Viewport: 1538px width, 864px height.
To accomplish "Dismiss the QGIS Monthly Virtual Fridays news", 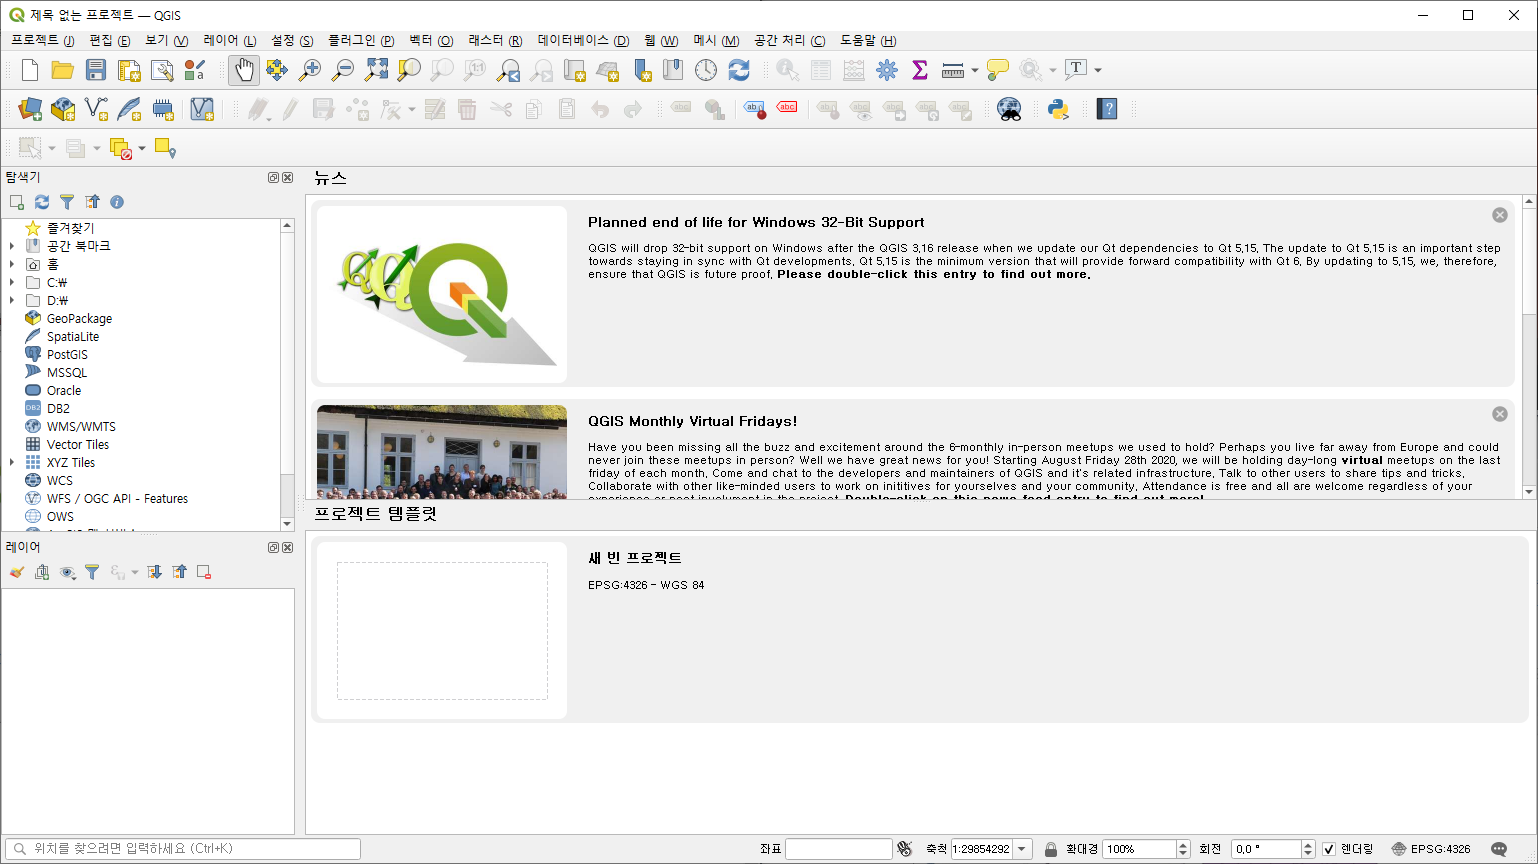I will tap(1500, 414).
